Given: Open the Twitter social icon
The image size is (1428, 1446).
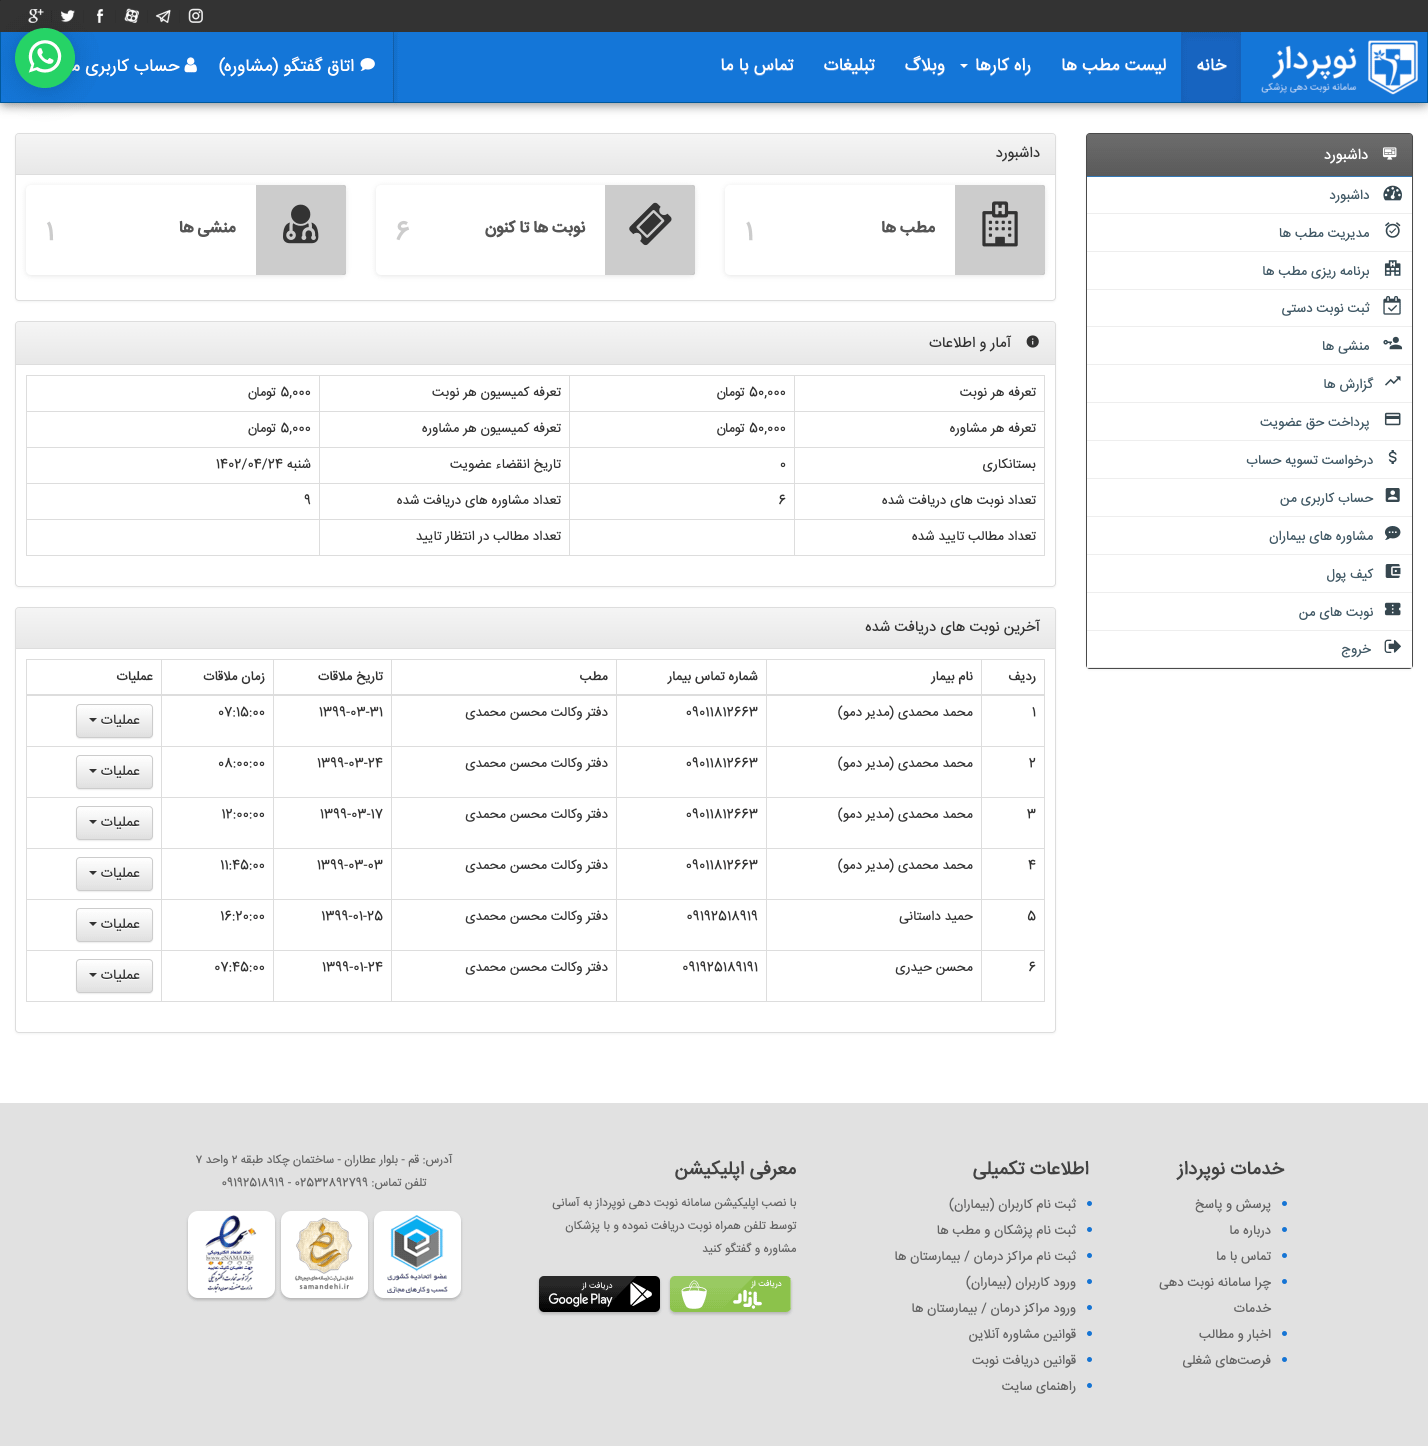Looking at the screenshot, I should coord(68,16).
